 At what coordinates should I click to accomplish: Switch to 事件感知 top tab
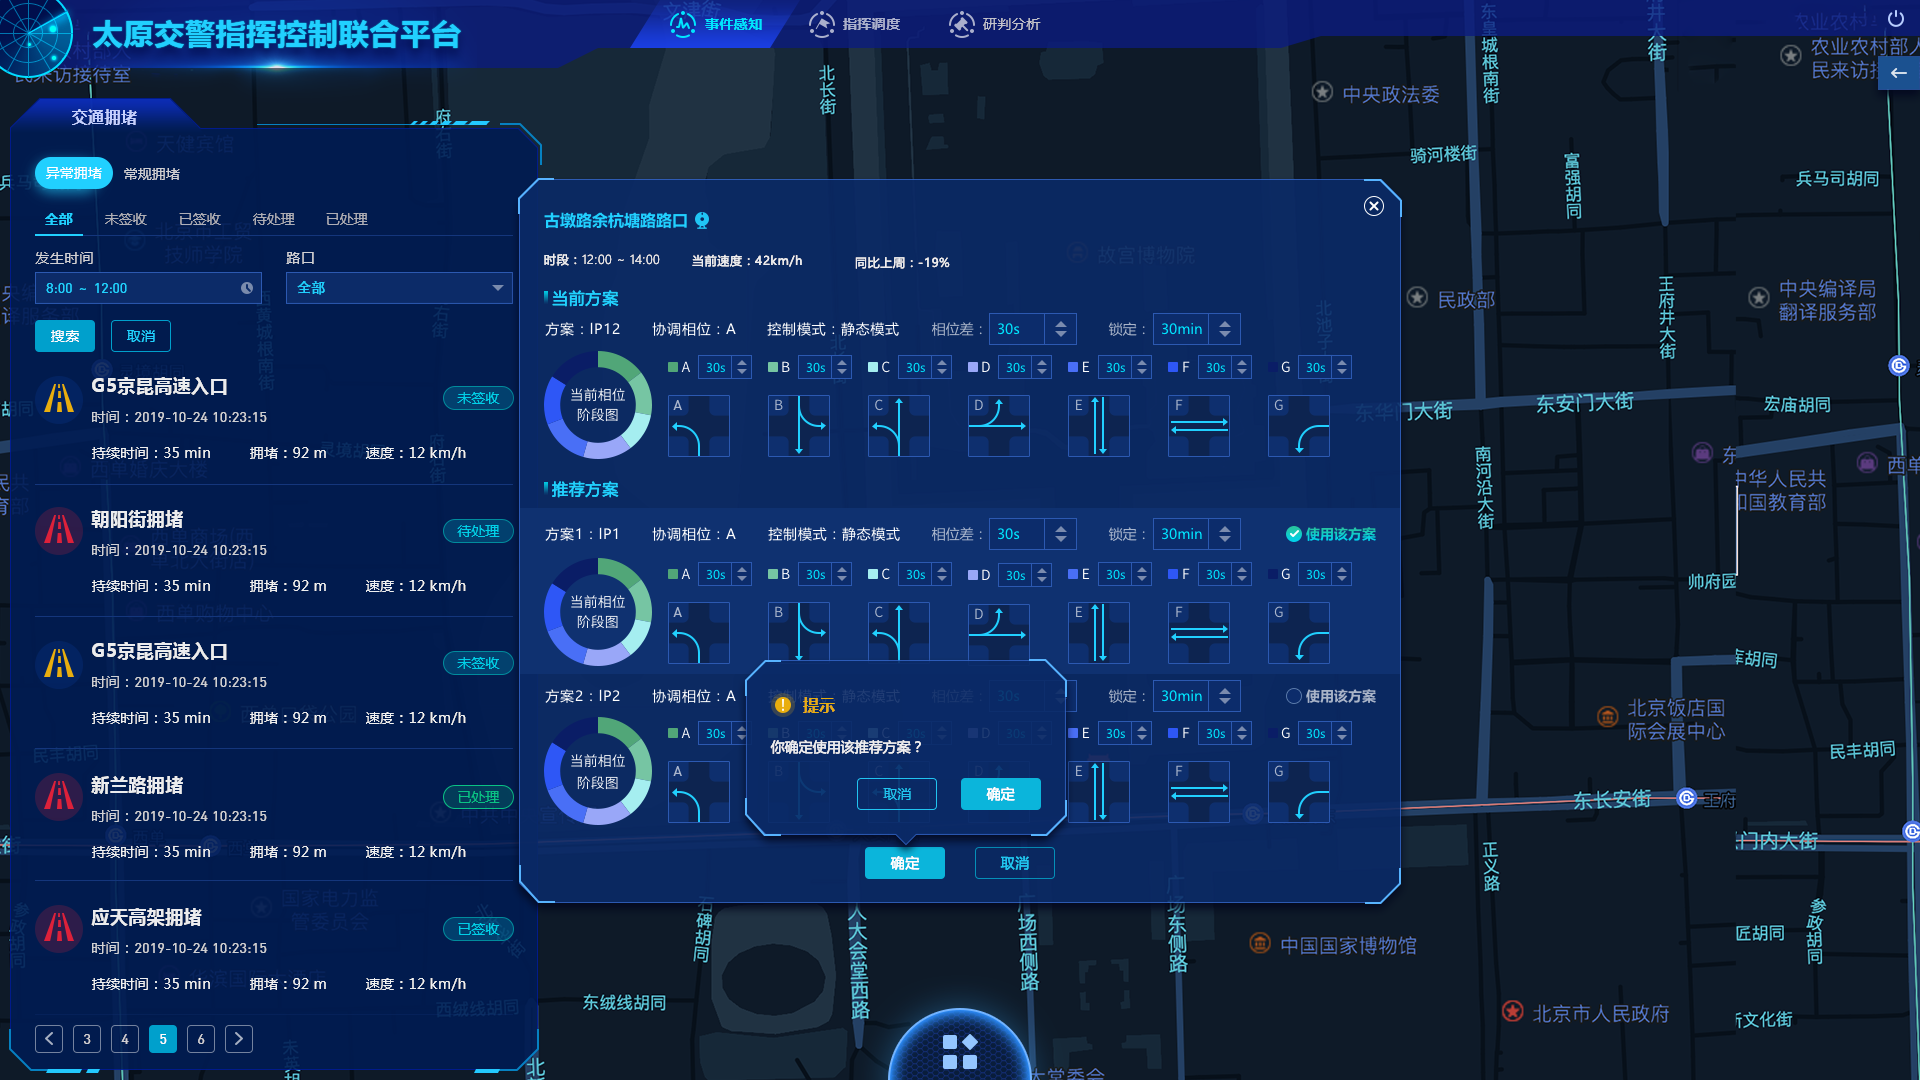[716, 24]
